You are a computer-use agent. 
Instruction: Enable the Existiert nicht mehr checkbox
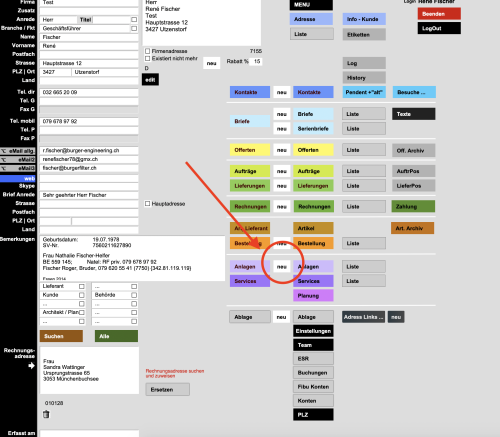click(148, 58)
